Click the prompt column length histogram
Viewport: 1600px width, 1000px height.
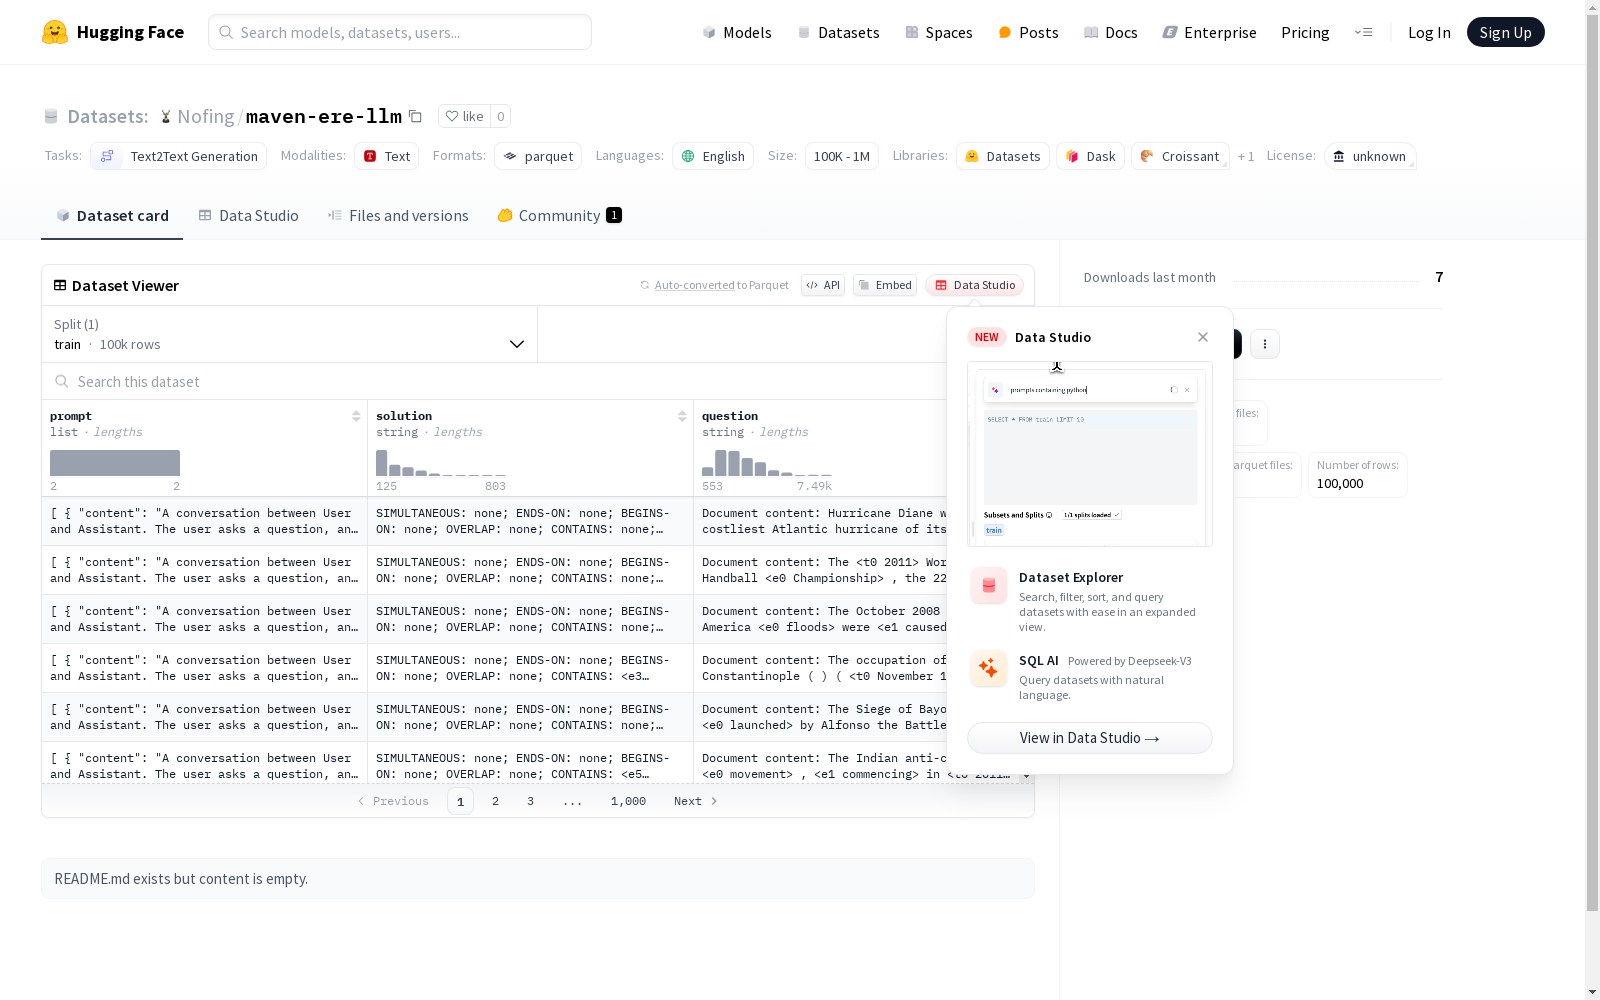coord(115,463)
